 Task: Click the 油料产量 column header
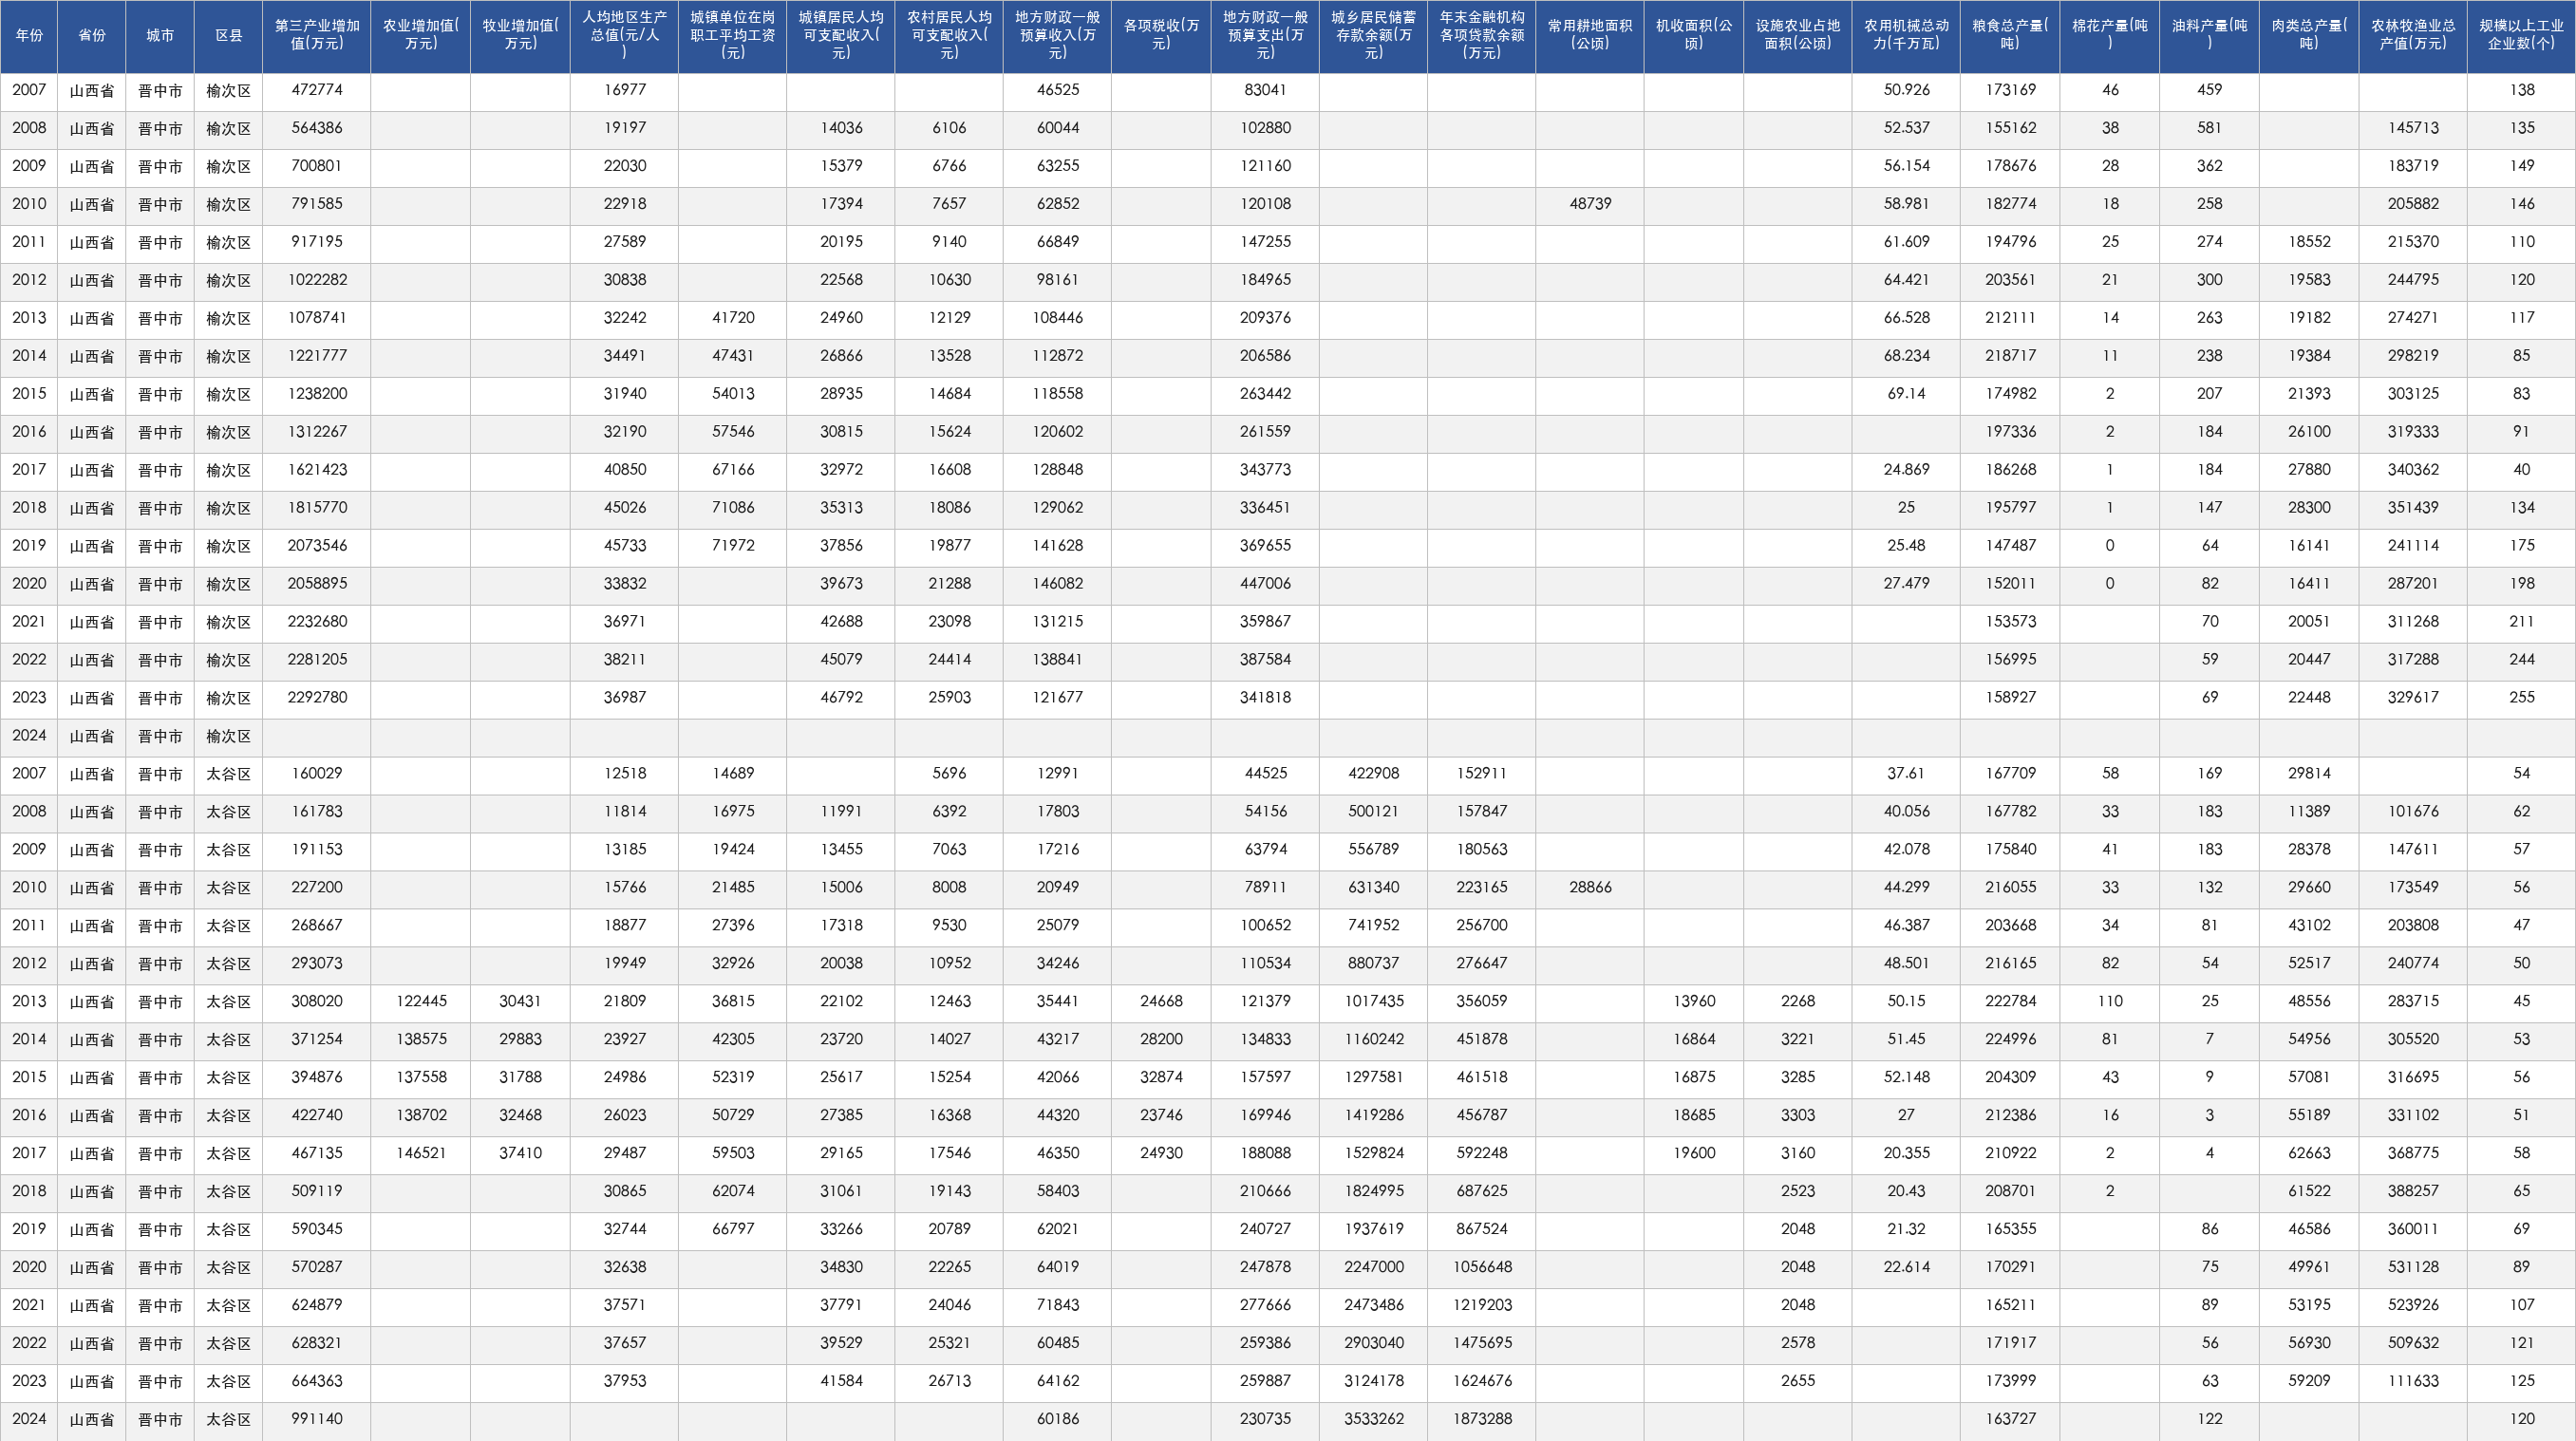[2210, 36]
